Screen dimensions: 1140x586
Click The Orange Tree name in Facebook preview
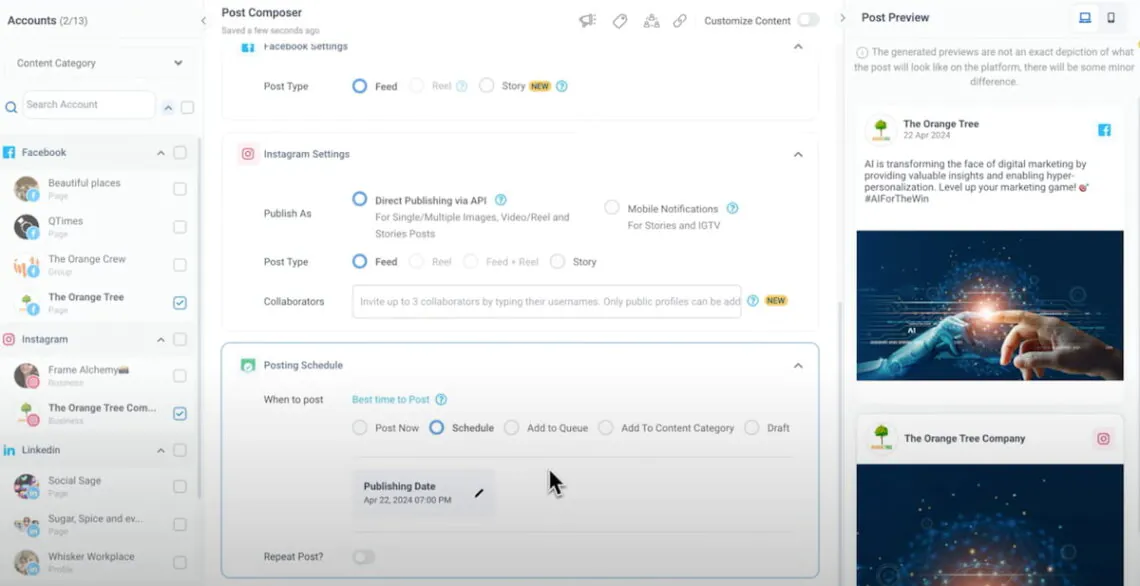(941, 124)
